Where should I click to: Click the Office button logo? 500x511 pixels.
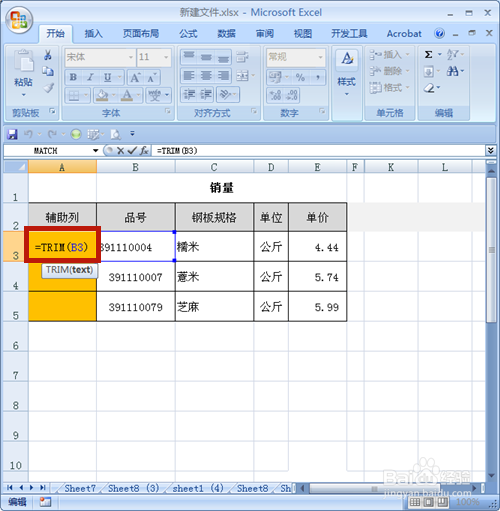point(19,20)
